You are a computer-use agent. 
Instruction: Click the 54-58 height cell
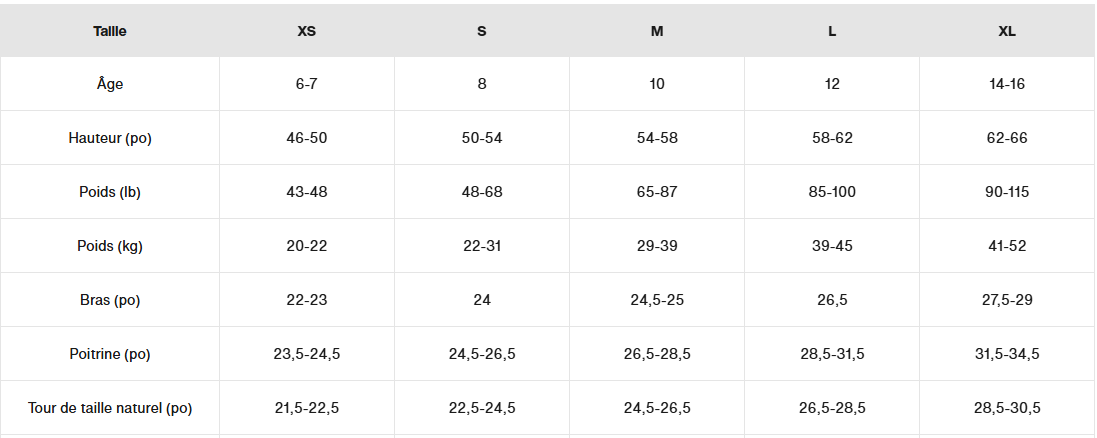(657, 138)
